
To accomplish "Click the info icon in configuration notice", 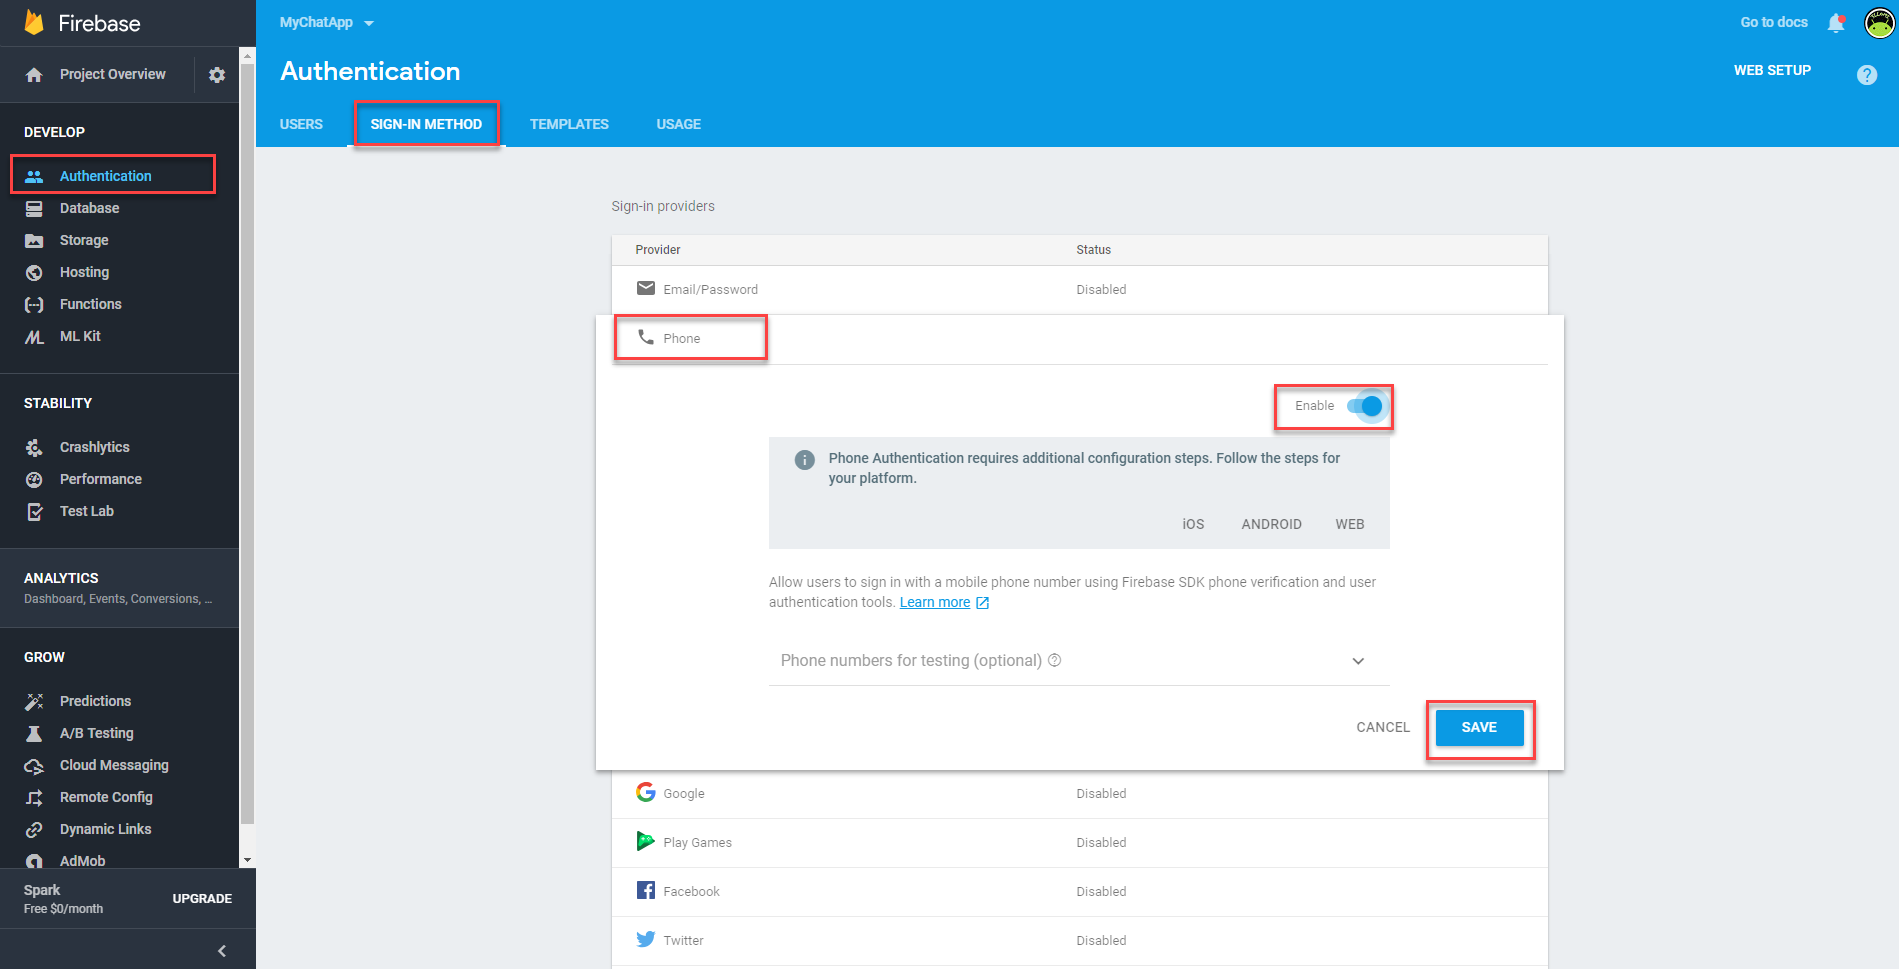I will click(x=804, y=460).
